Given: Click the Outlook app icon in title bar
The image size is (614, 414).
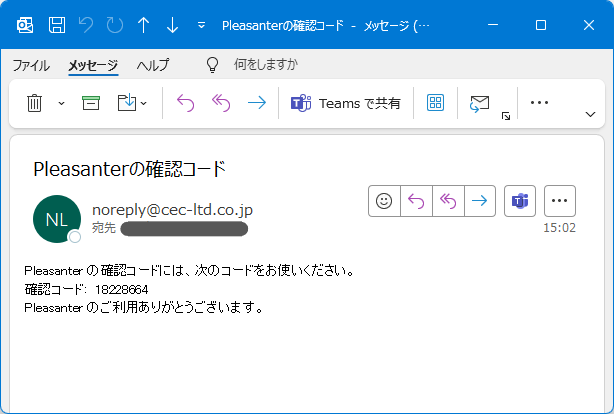Looking at the screenshot, I should click(x=25, y=25).
